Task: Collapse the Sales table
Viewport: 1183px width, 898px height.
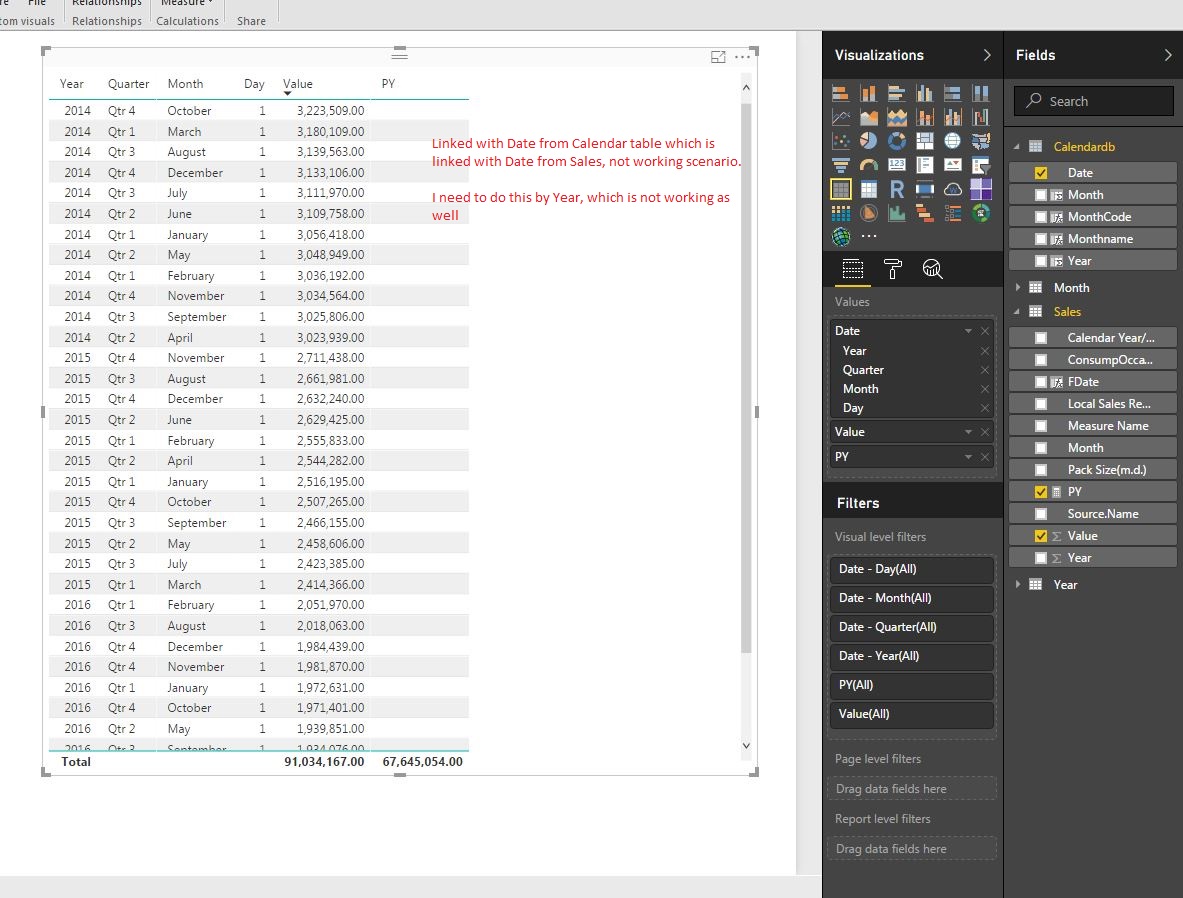Action: coord(1017,312)
